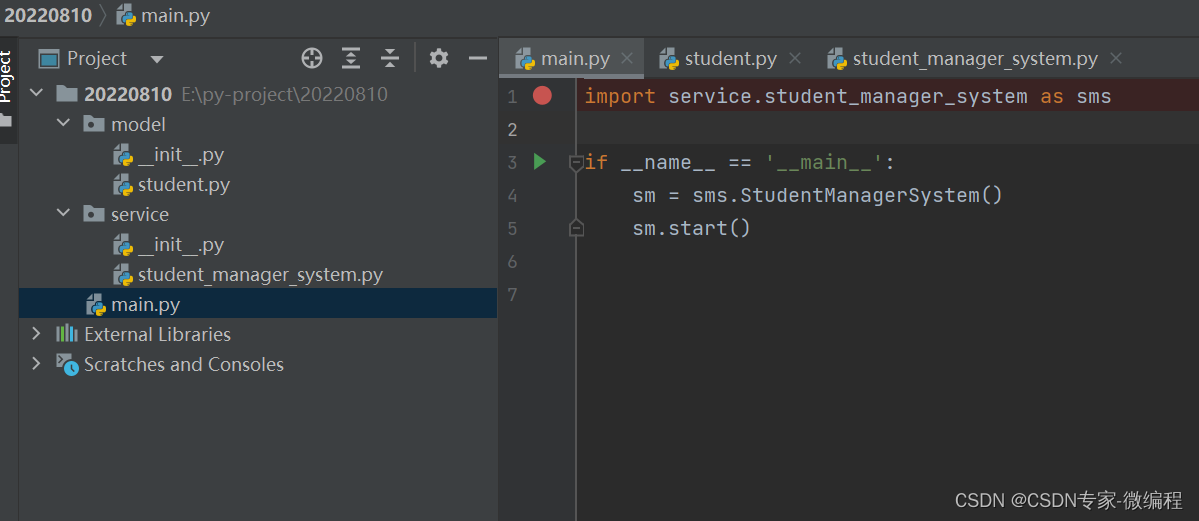The height and width of the screenshot is (521, 1199).
Task: Toggle the breakpoint on line 1
Action: [x=542, y=96]
